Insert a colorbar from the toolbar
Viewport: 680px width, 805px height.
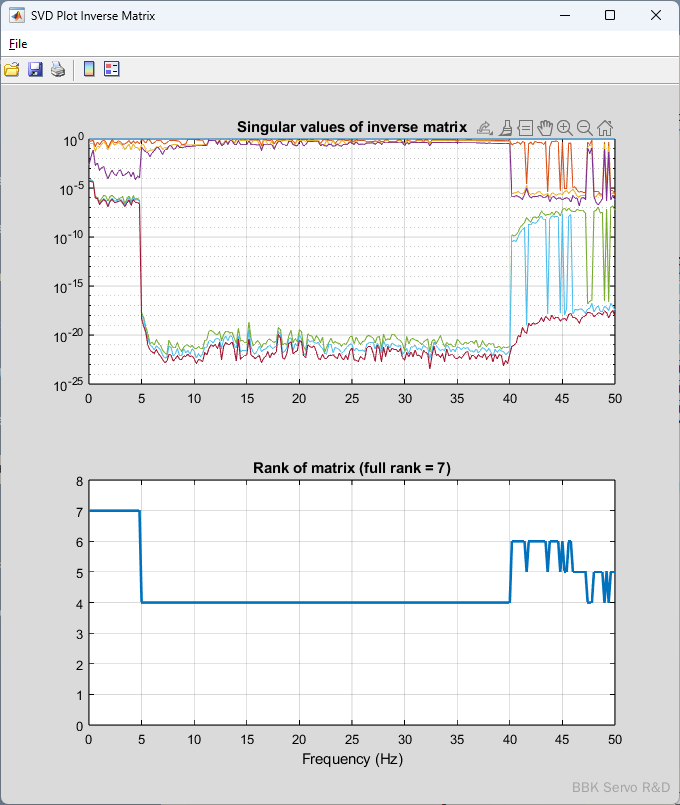pos(89,69)
